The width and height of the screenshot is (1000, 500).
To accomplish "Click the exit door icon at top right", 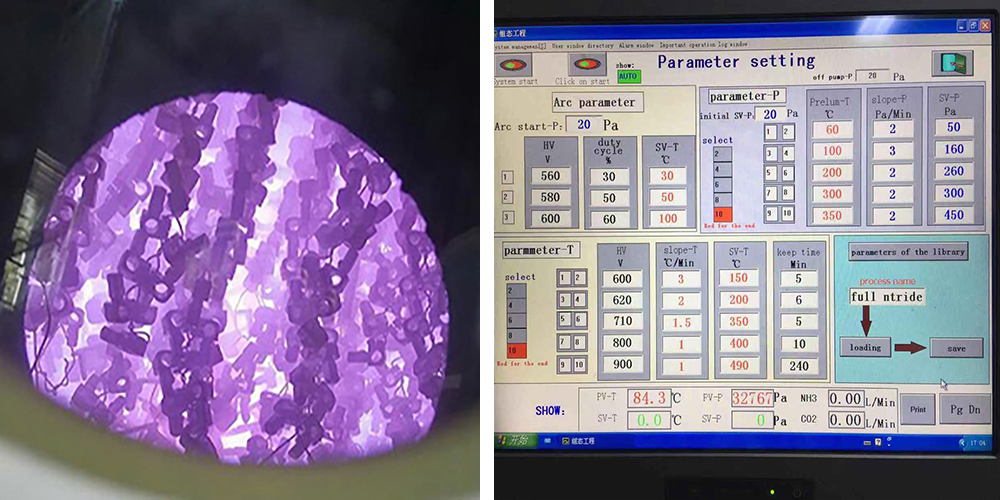I will (951, 63).
